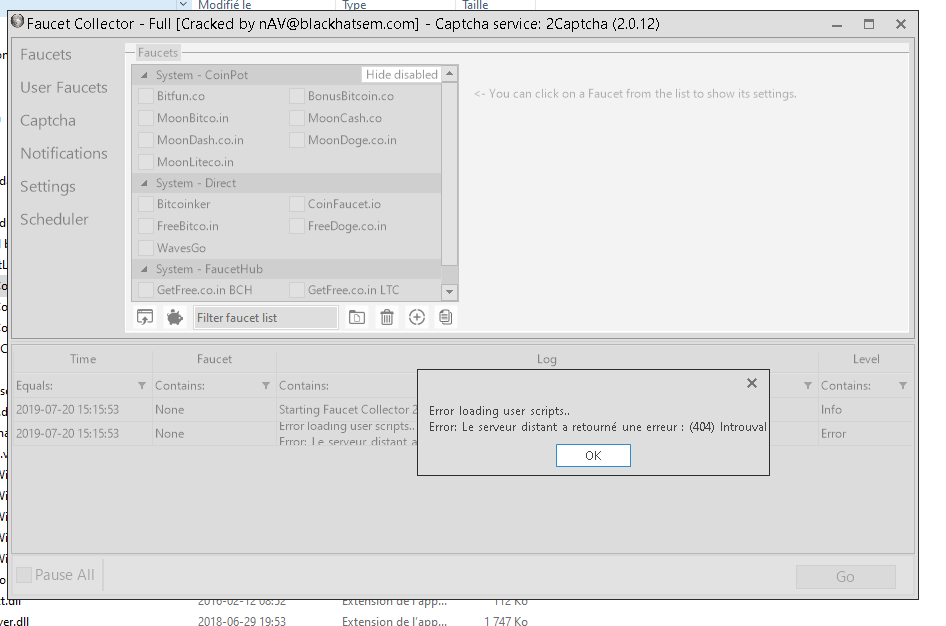
Task: Check GetFree.co.in LTC faucet
Action: pyautogui.click(x=296, y=290)
